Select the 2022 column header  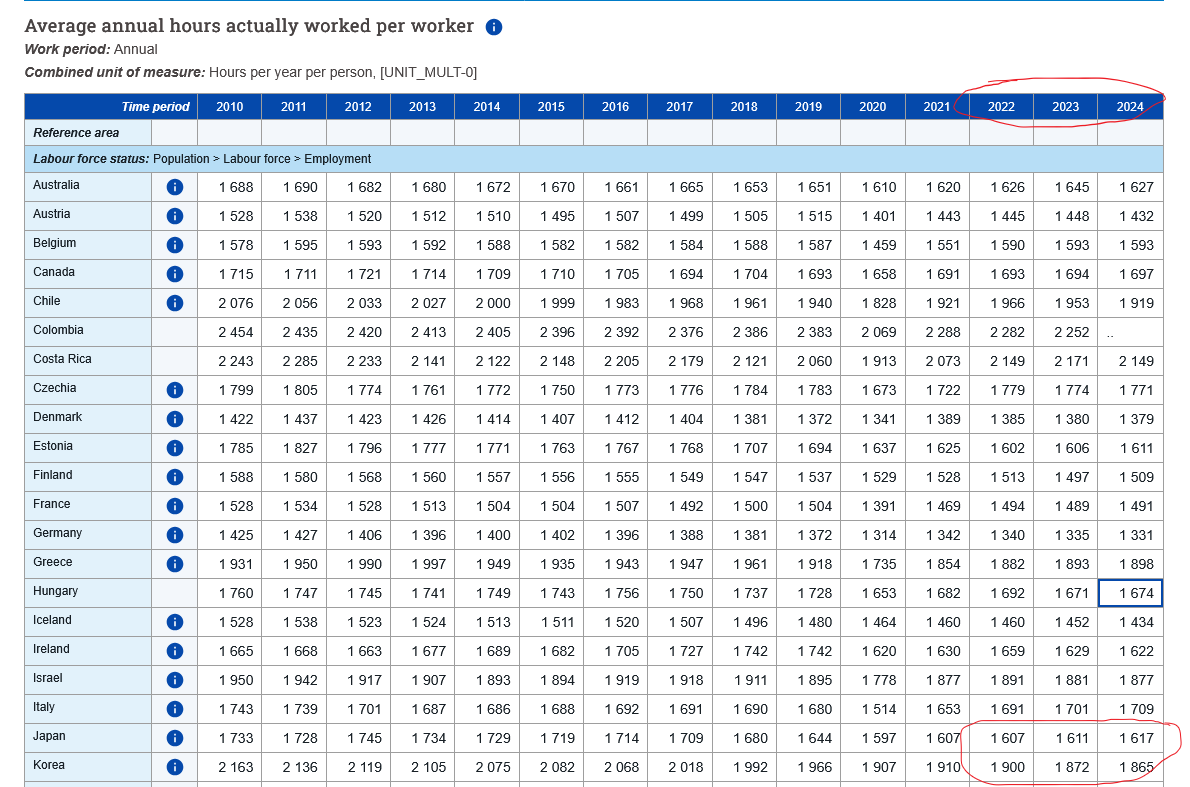click(x=1001, y=106)
